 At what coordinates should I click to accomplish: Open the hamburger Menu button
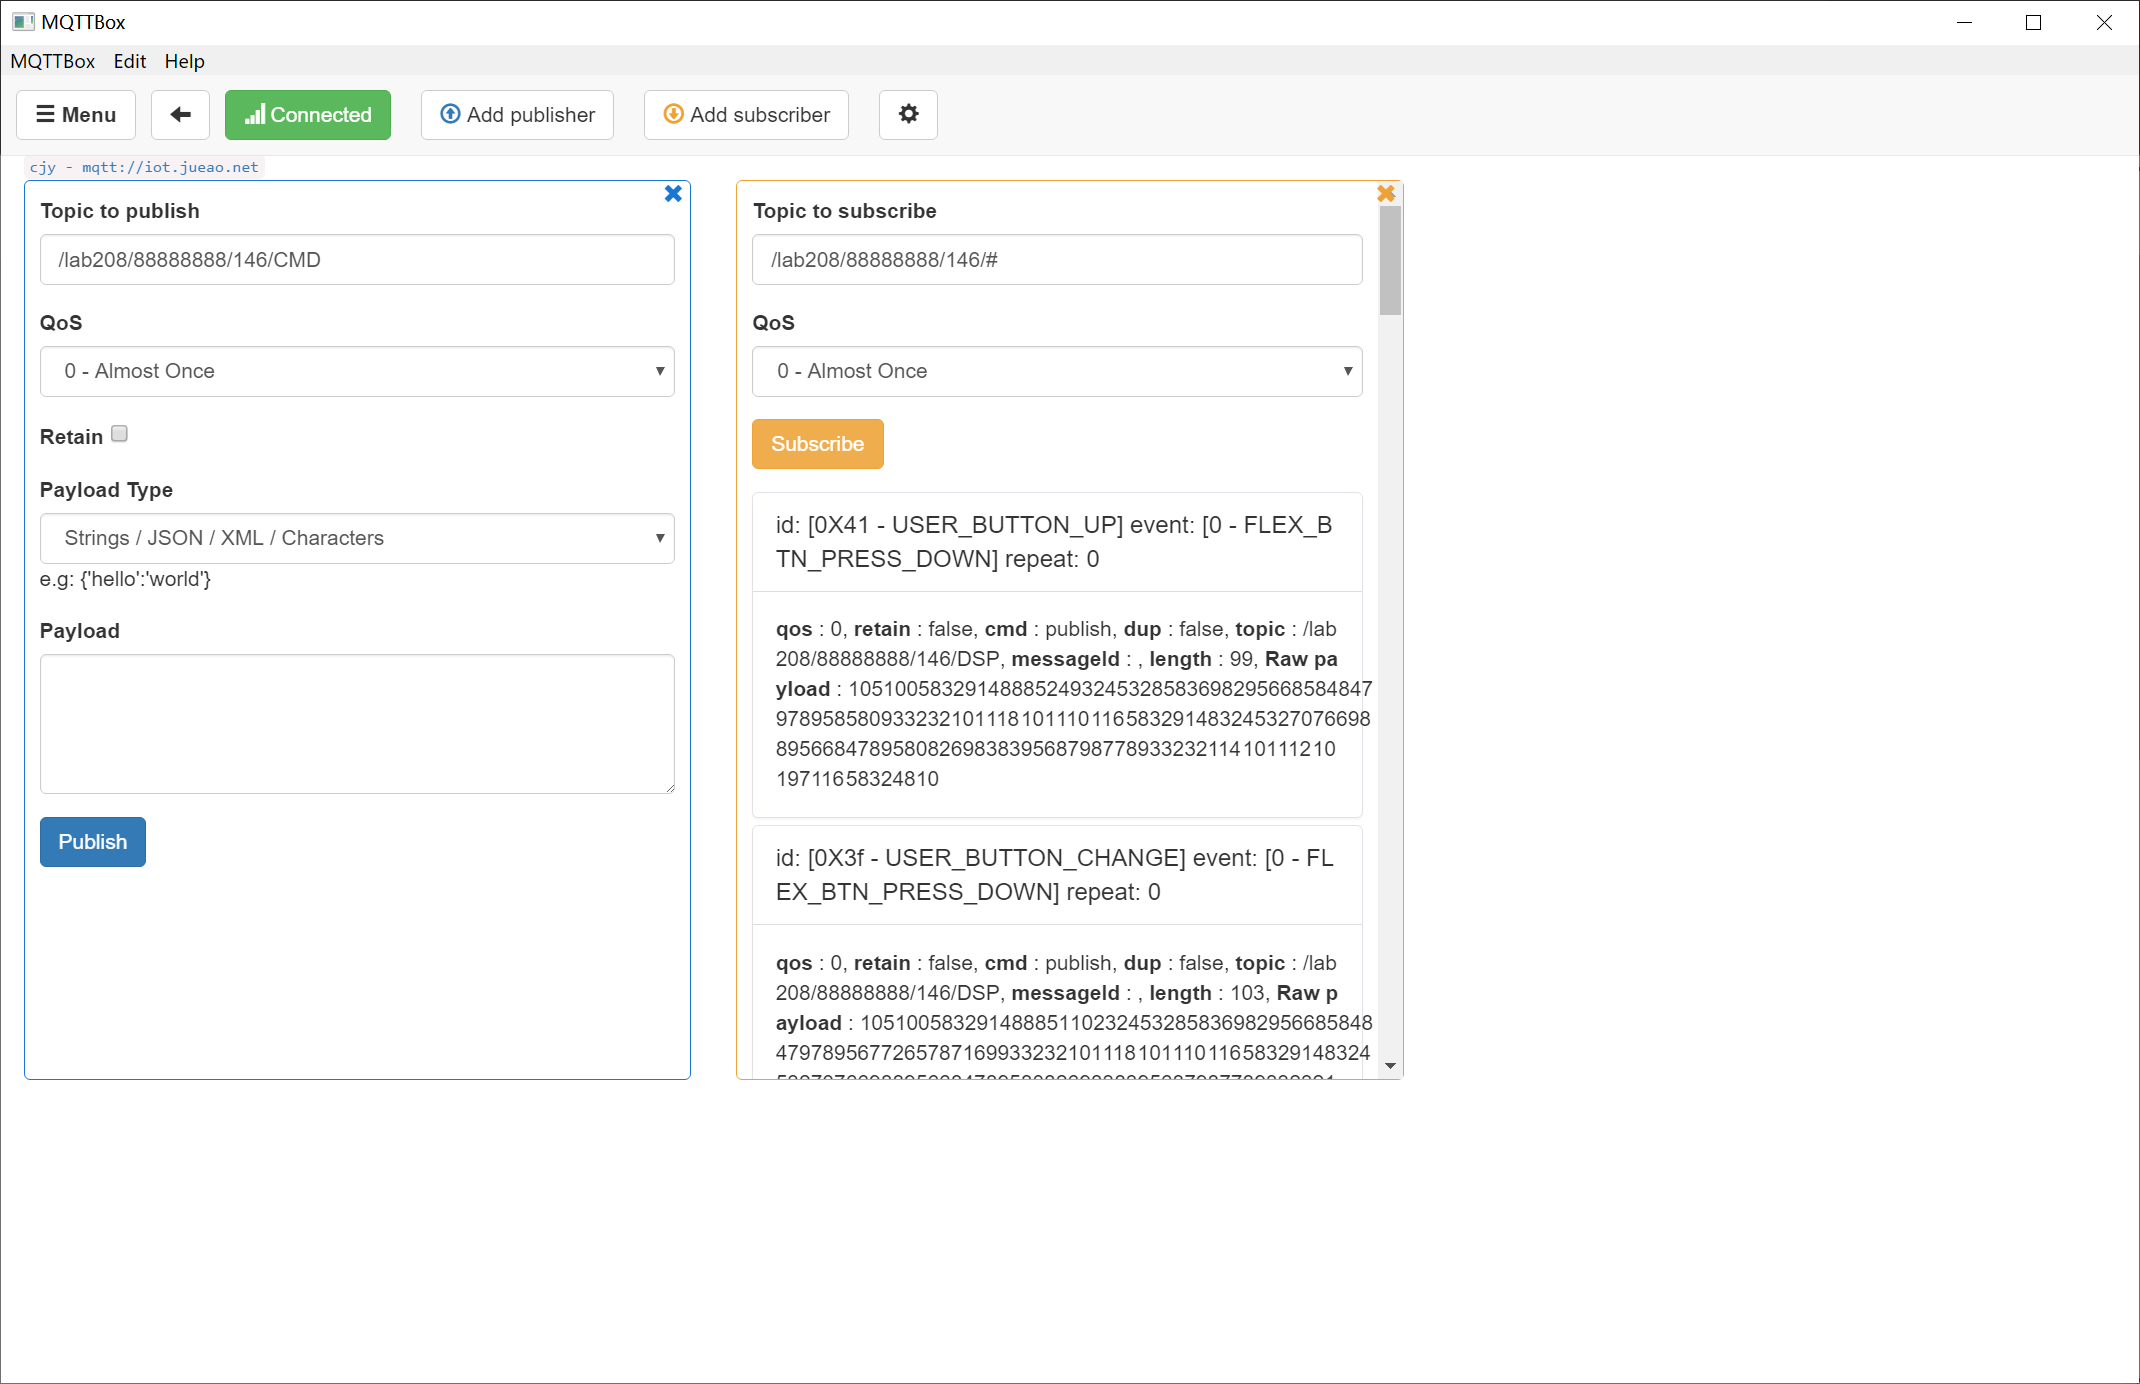click(76, 115)
